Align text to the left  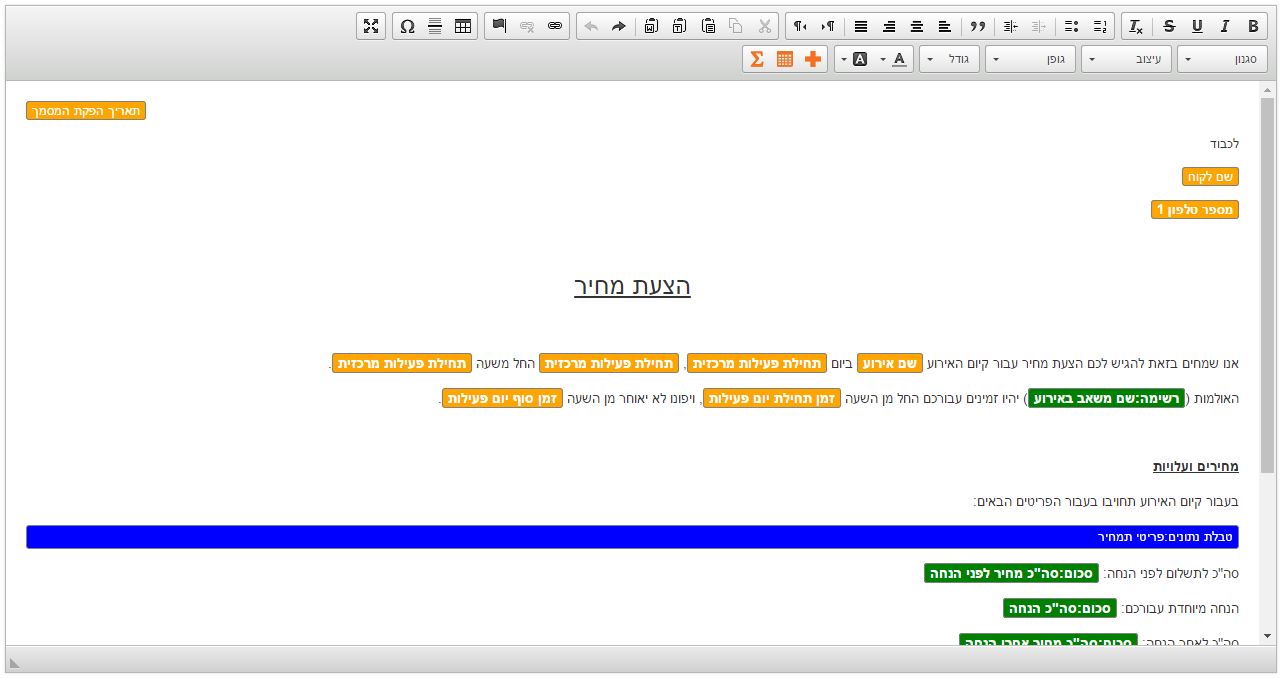[x=945, y=26]
